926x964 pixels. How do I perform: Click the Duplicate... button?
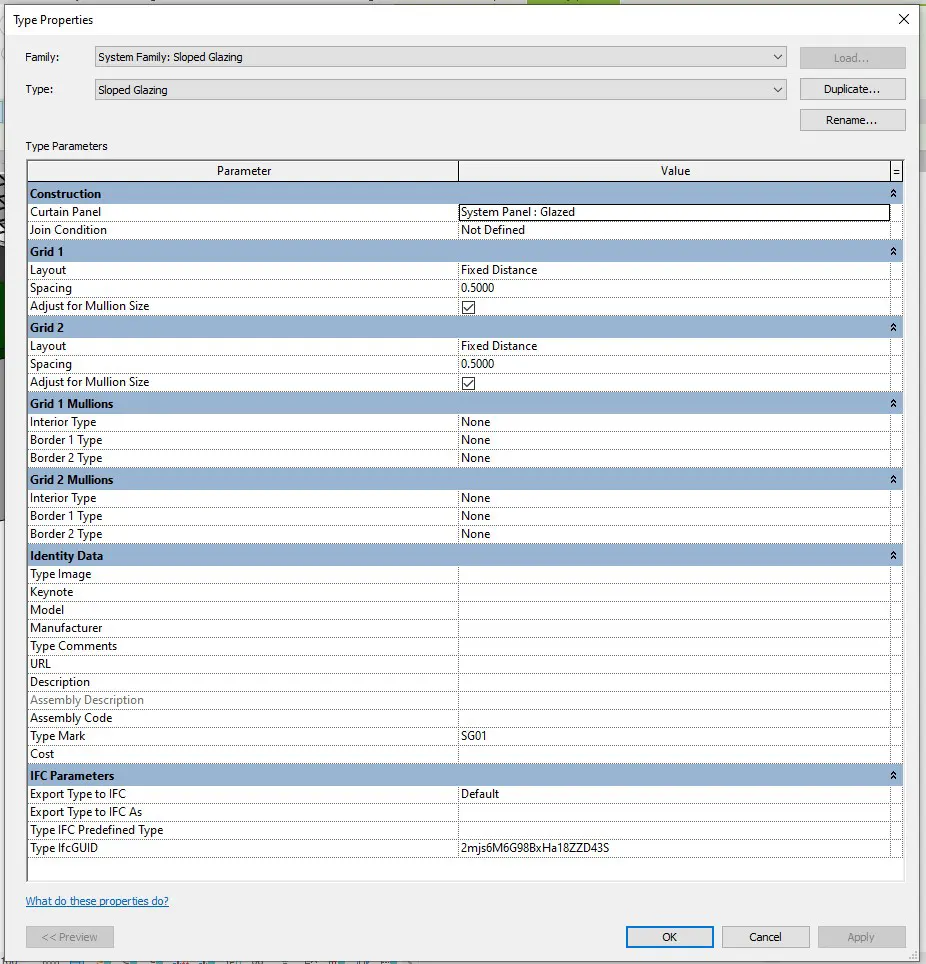pyautogui.click(x=852, y=89)
